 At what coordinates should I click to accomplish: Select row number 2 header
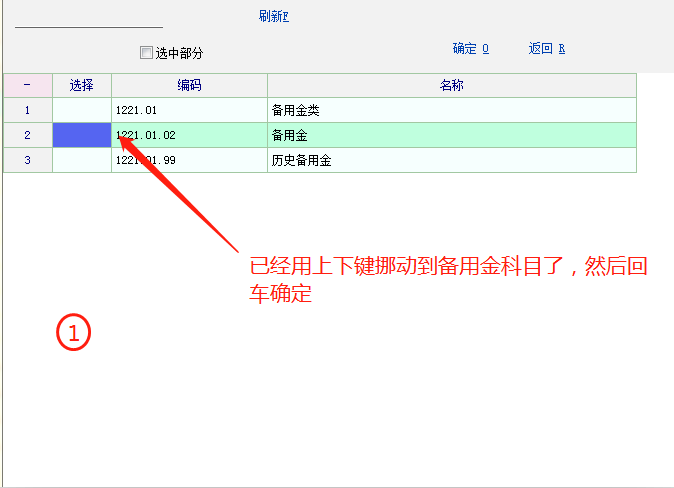coord(28,135)
